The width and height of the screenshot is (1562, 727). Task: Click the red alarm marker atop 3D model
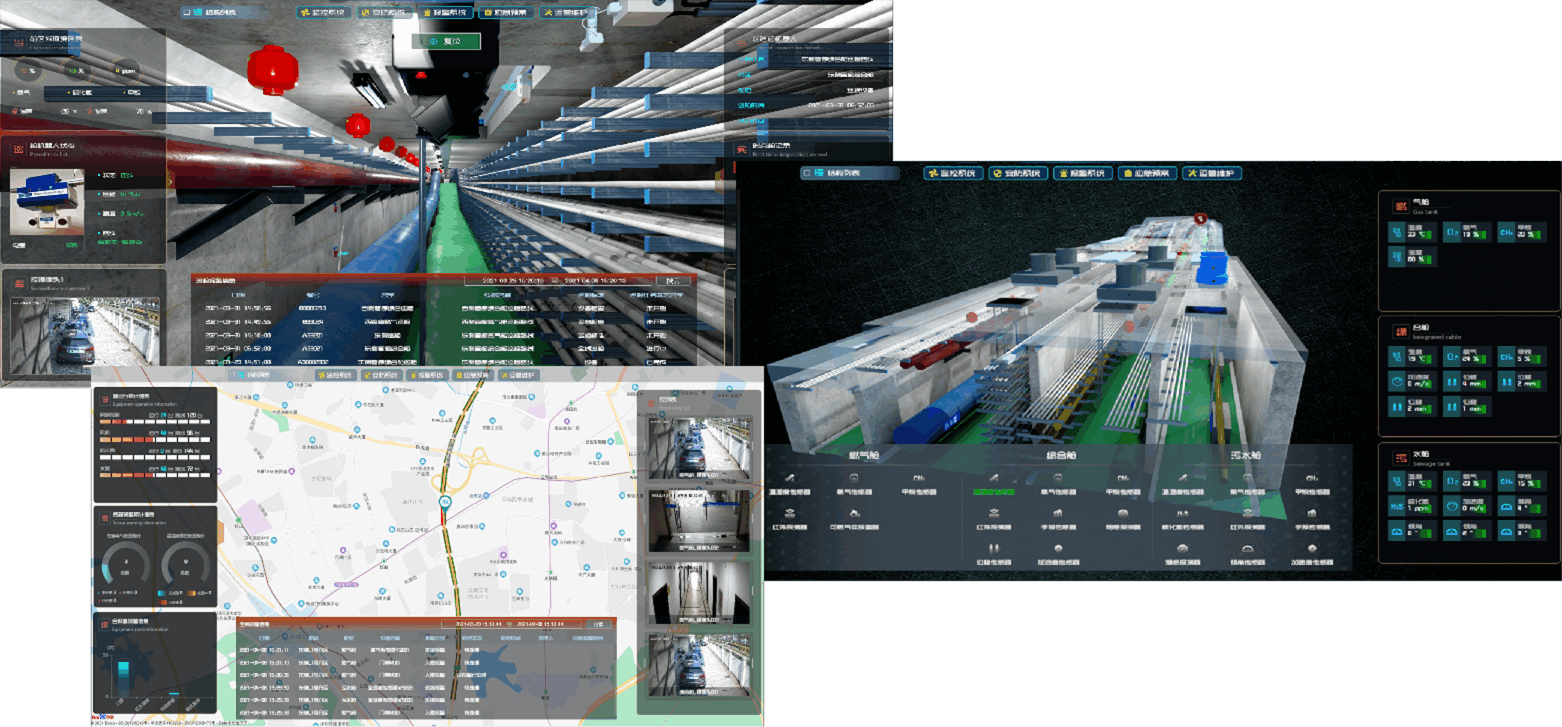[1203, 217]
